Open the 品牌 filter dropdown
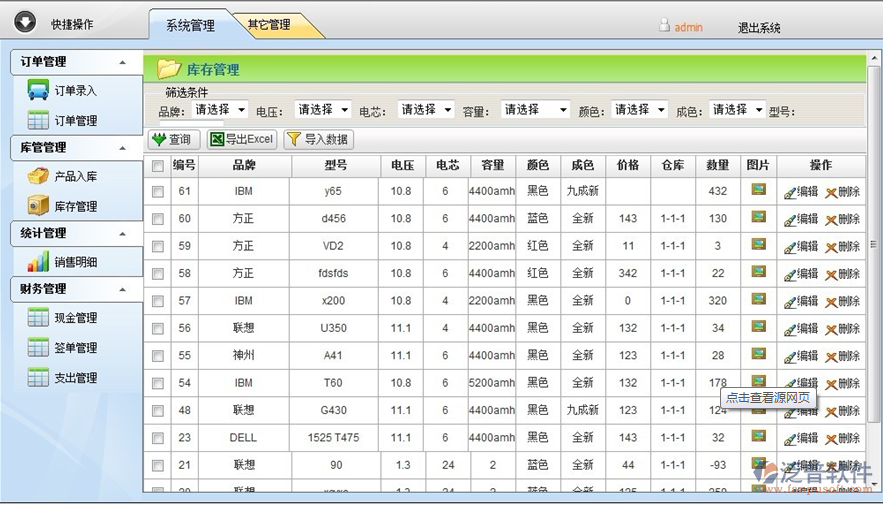Viewport: 883px width, 505px height. click(x=220, y=110)
